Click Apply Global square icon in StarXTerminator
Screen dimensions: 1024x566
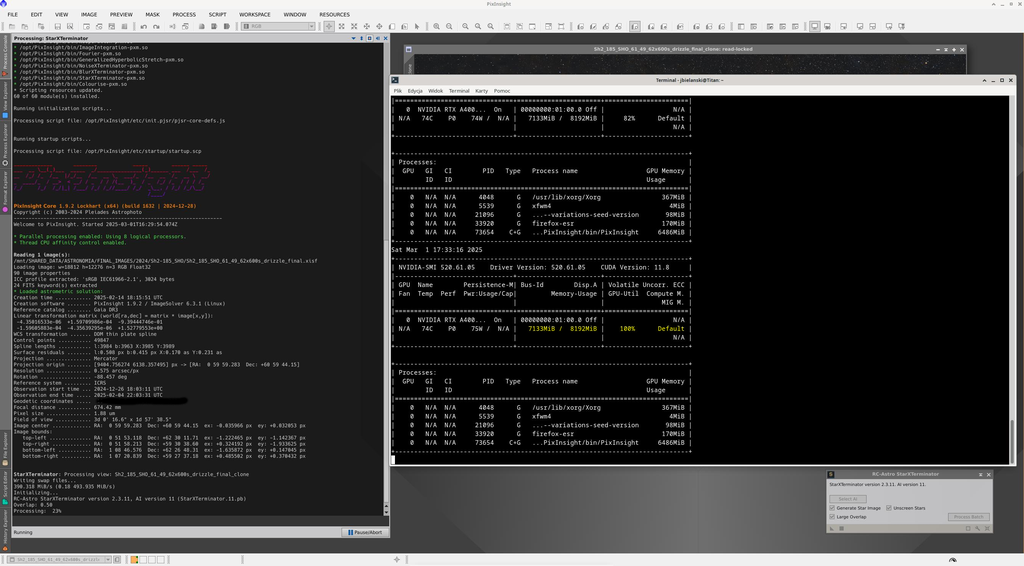841,529
